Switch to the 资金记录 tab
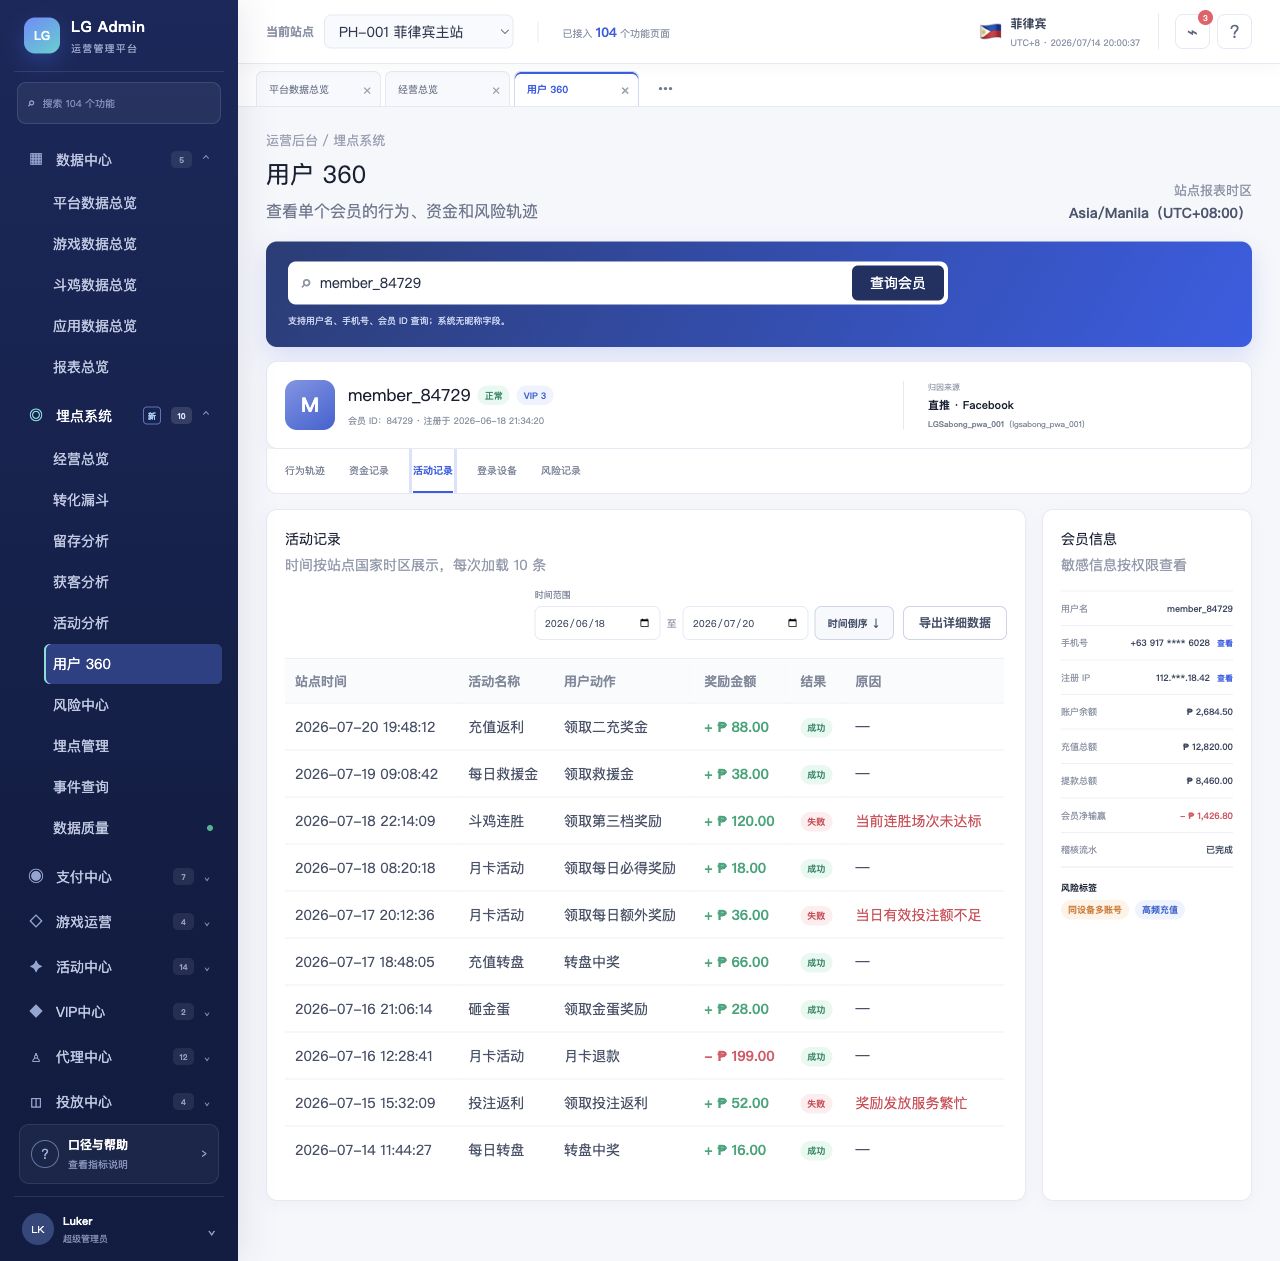This screenshot has width=1280, height=1261. (x=369, y=470)
